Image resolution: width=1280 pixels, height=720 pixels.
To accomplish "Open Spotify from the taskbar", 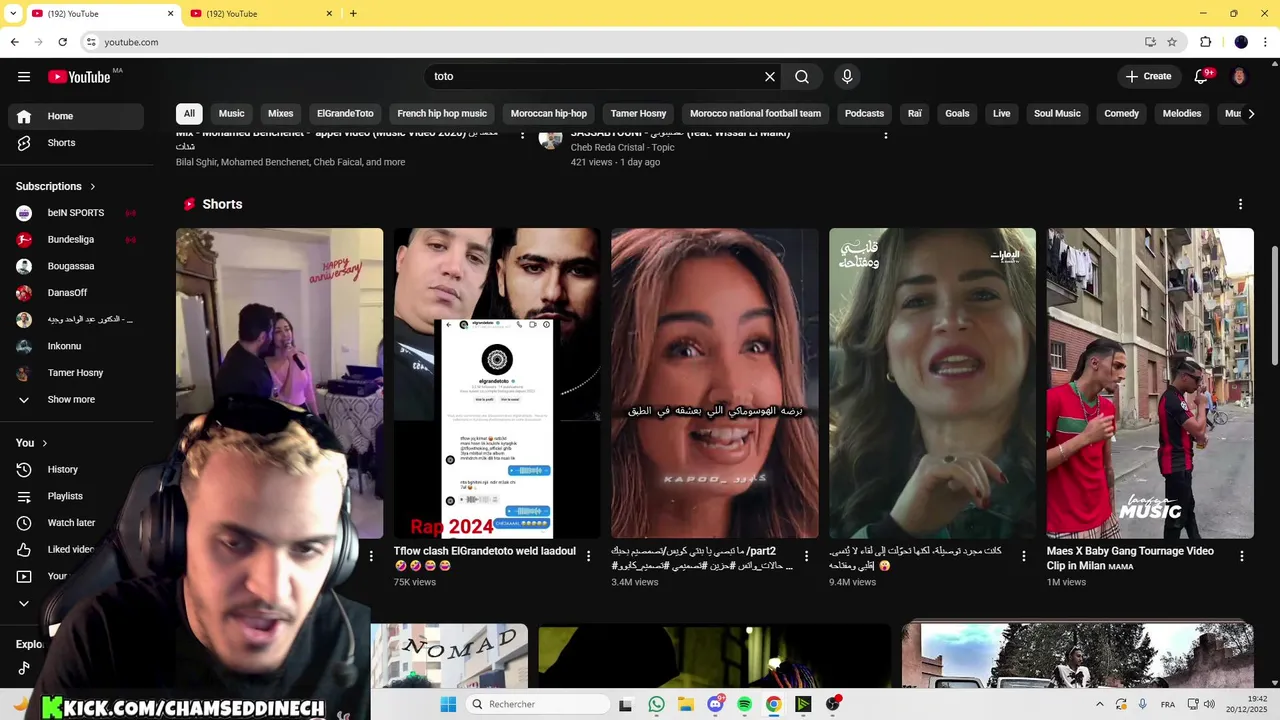I will tap(744, 704).
